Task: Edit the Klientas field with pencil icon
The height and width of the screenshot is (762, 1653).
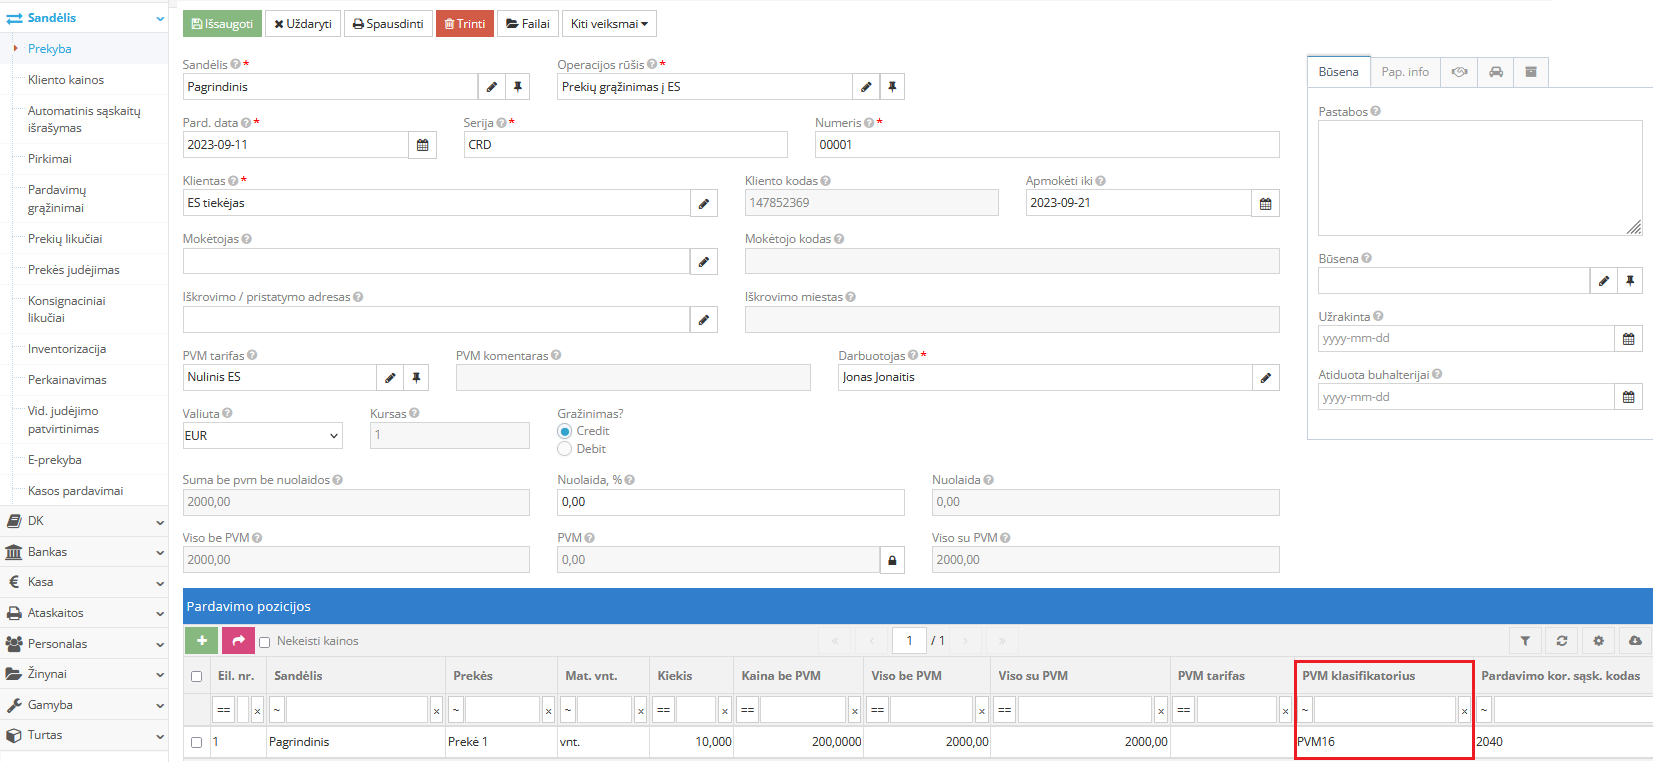Action: point(704,203)
